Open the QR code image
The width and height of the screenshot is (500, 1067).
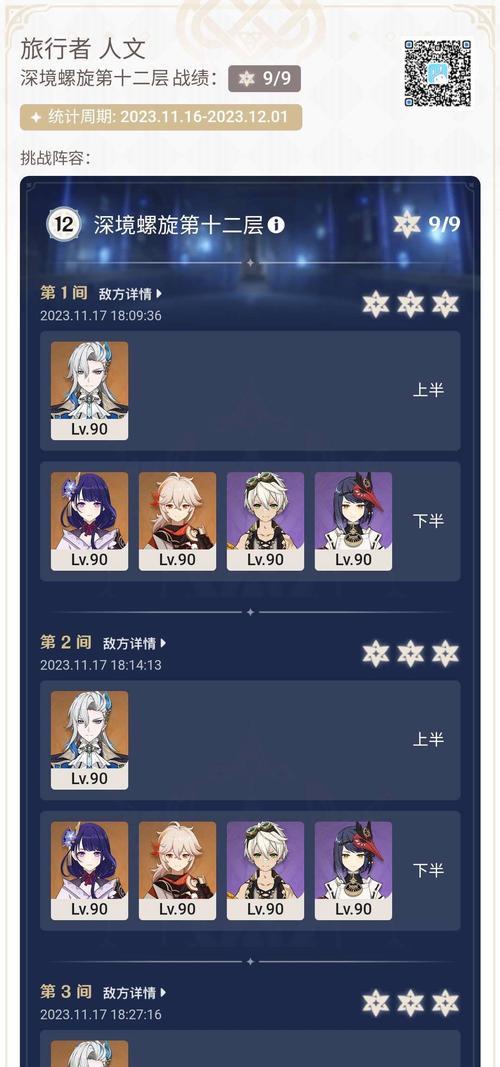(437, 73)
